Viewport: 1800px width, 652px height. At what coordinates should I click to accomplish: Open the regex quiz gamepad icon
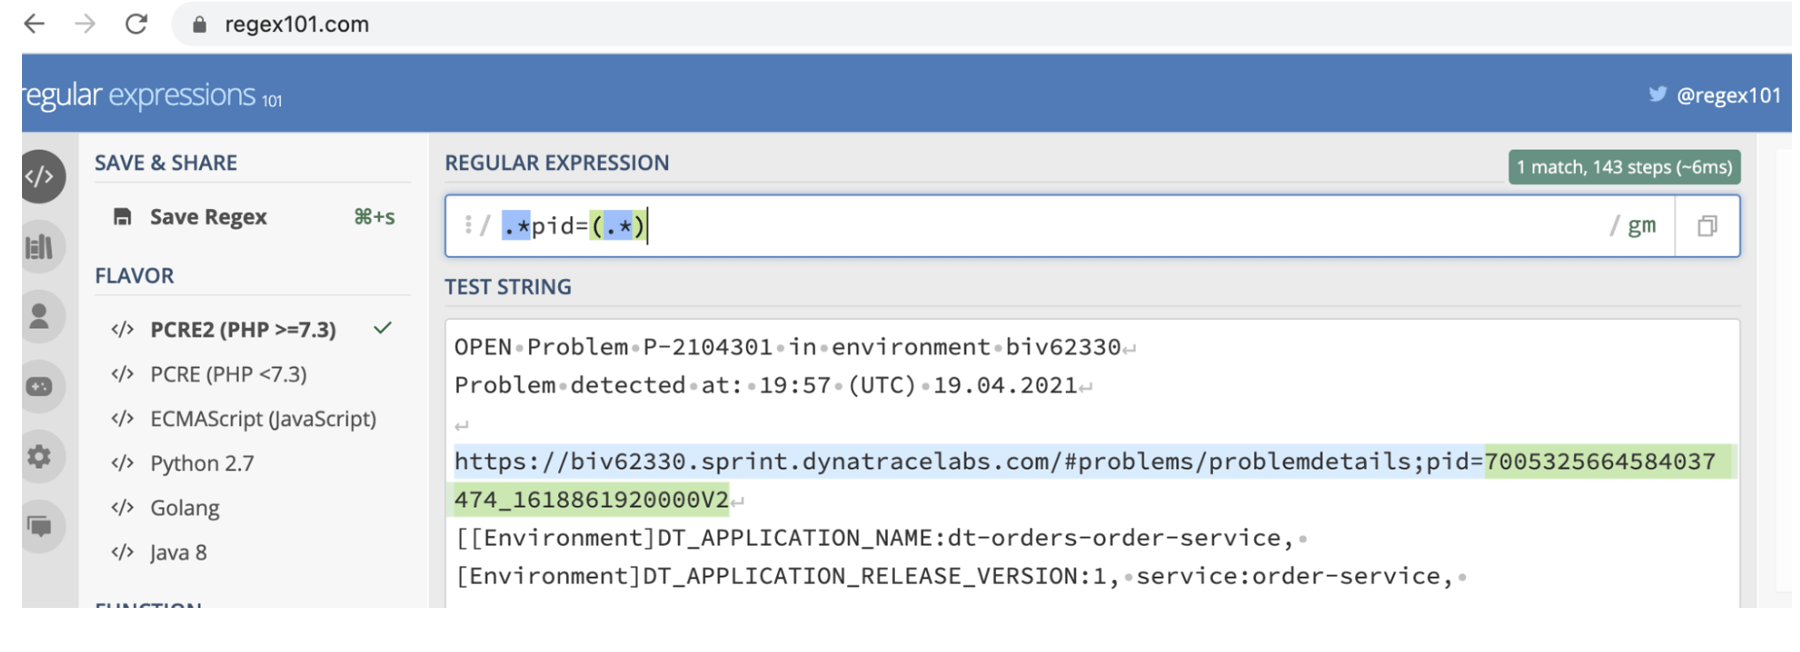40,386
